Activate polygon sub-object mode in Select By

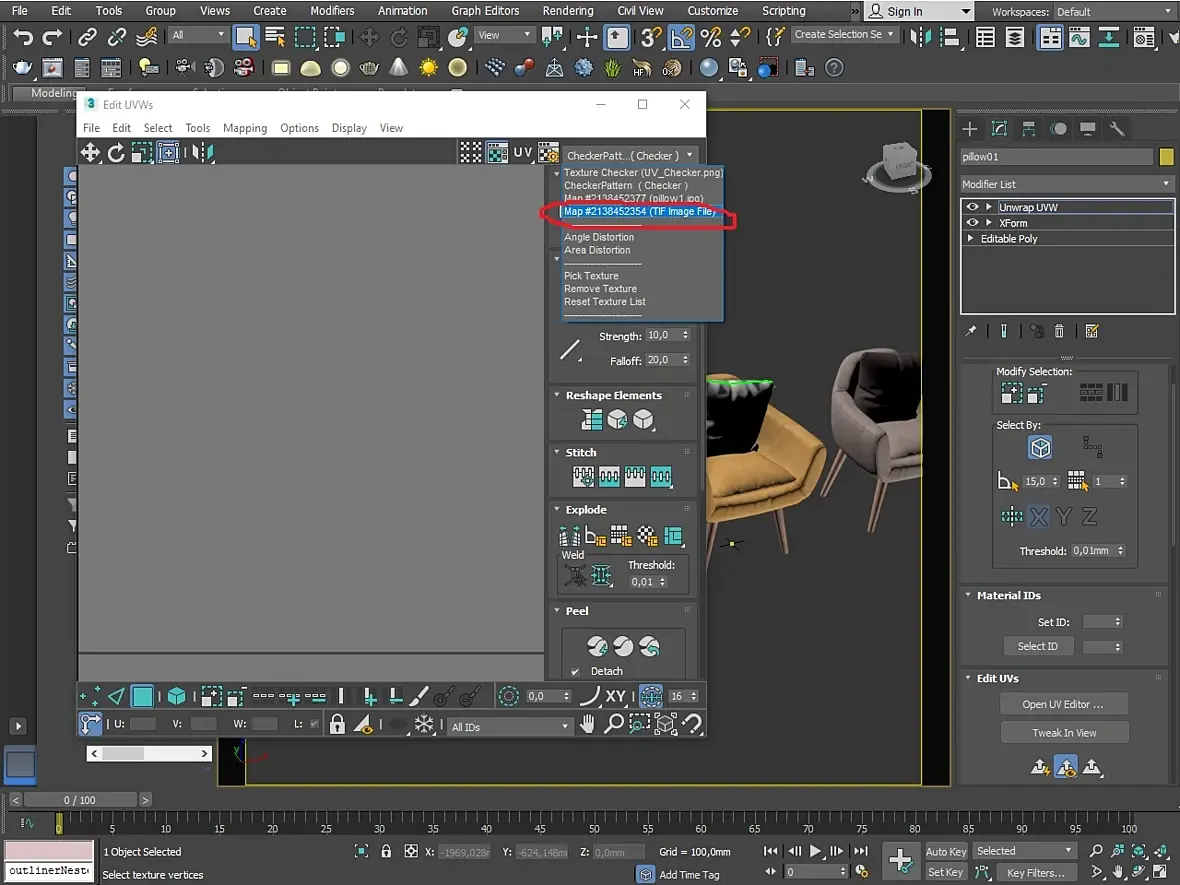(x=1040, y=447)
